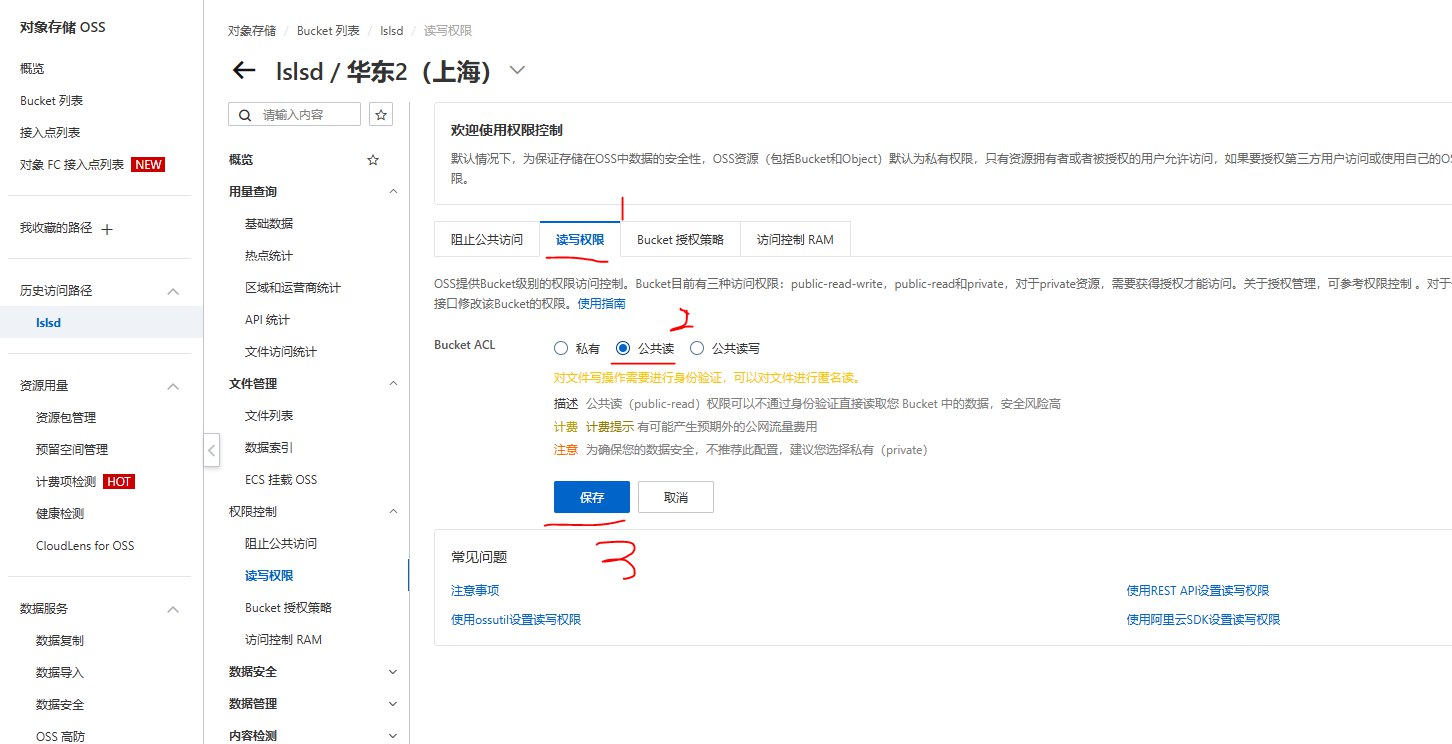Open 使用阿里云SDK设置读写权限 link
1452x744 pixels.
1203,620
